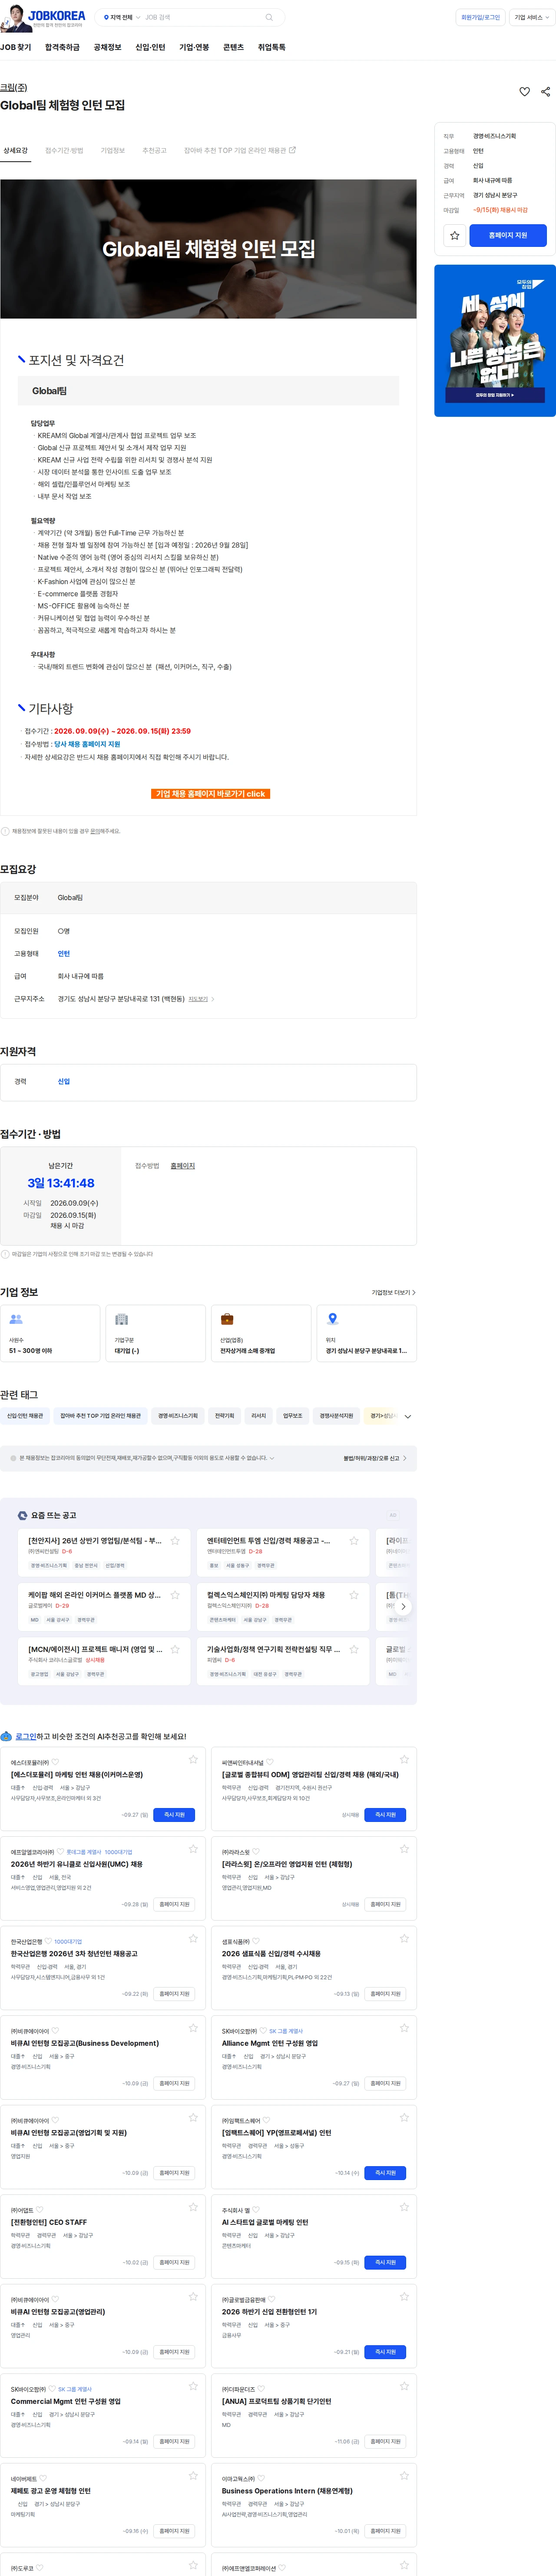Image resolution: width=556 pixels, height=2576 pixels.
Task: Scrap the posting with sidebar star button
Action: click(x=454, y=235)
